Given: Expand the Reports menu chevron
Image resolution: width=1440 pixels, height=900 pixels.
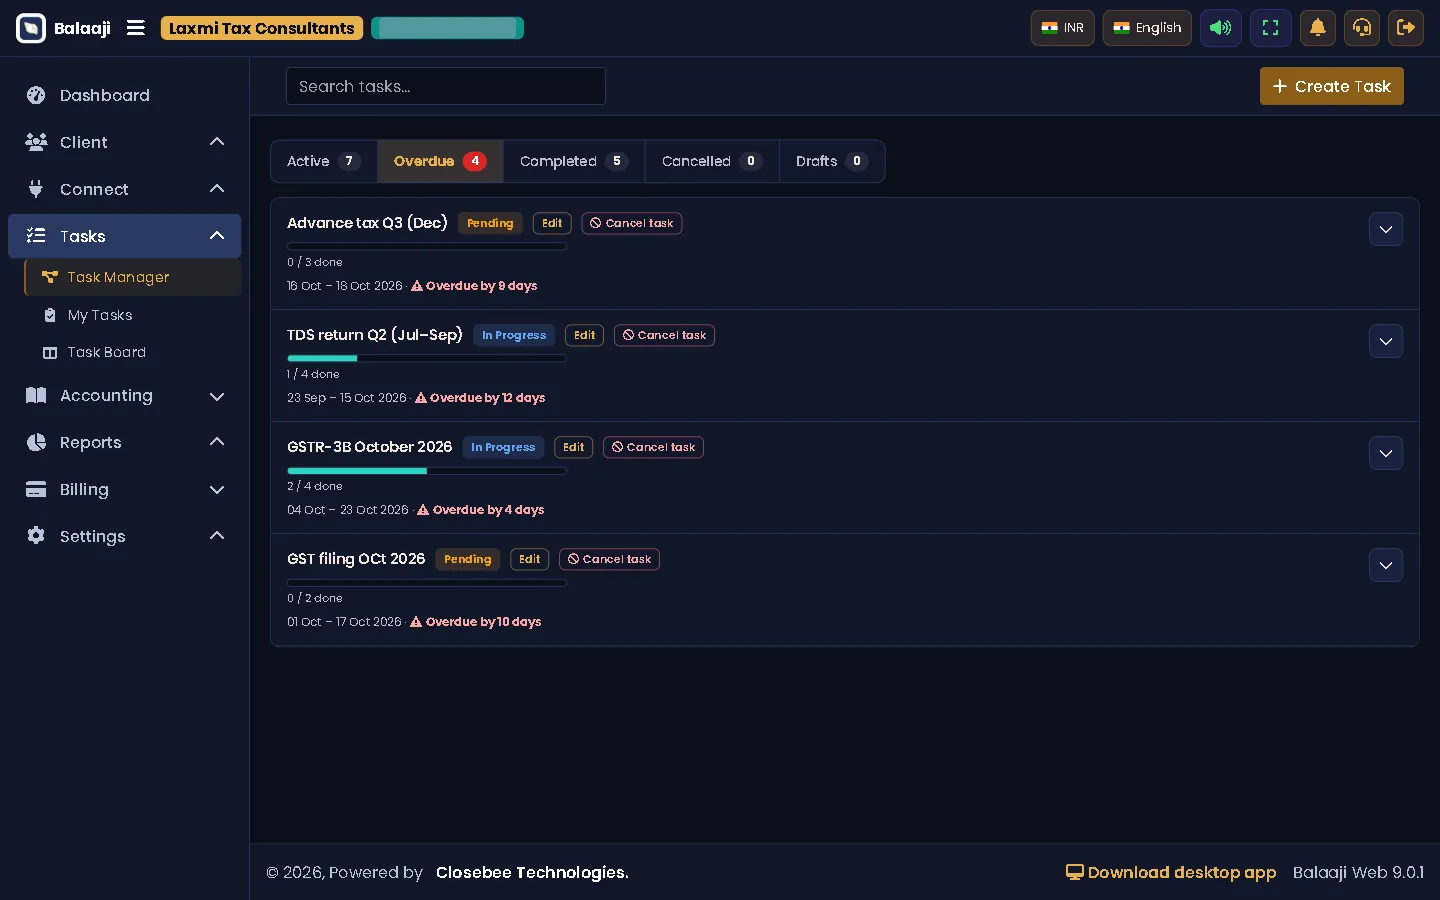Looking at the screenshot, I should (x=217, y=442).
